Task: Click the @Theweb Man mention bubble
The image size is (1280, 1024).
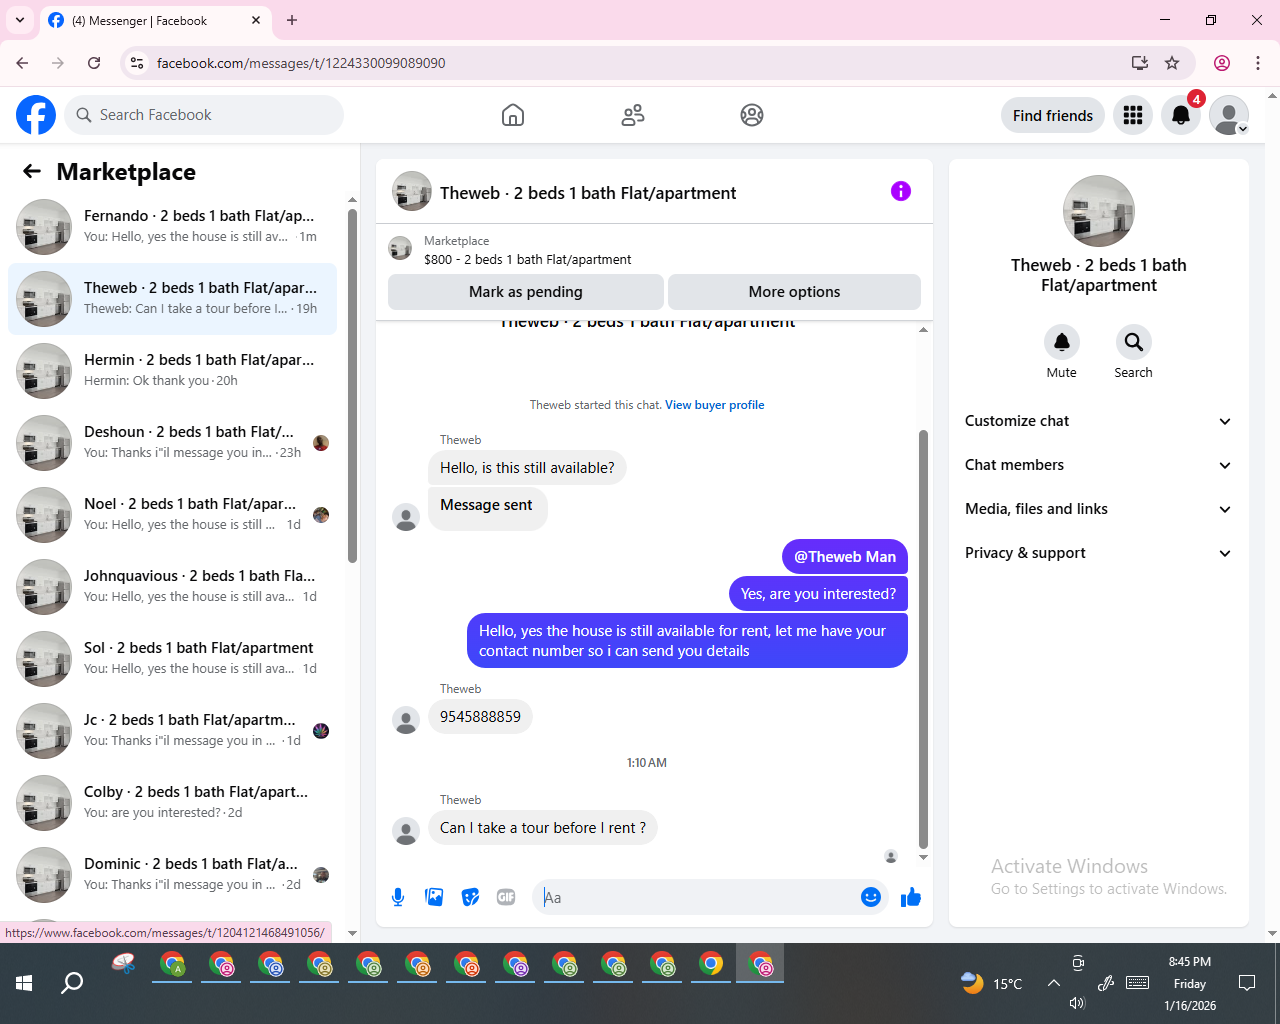Action: pos(845,557)
